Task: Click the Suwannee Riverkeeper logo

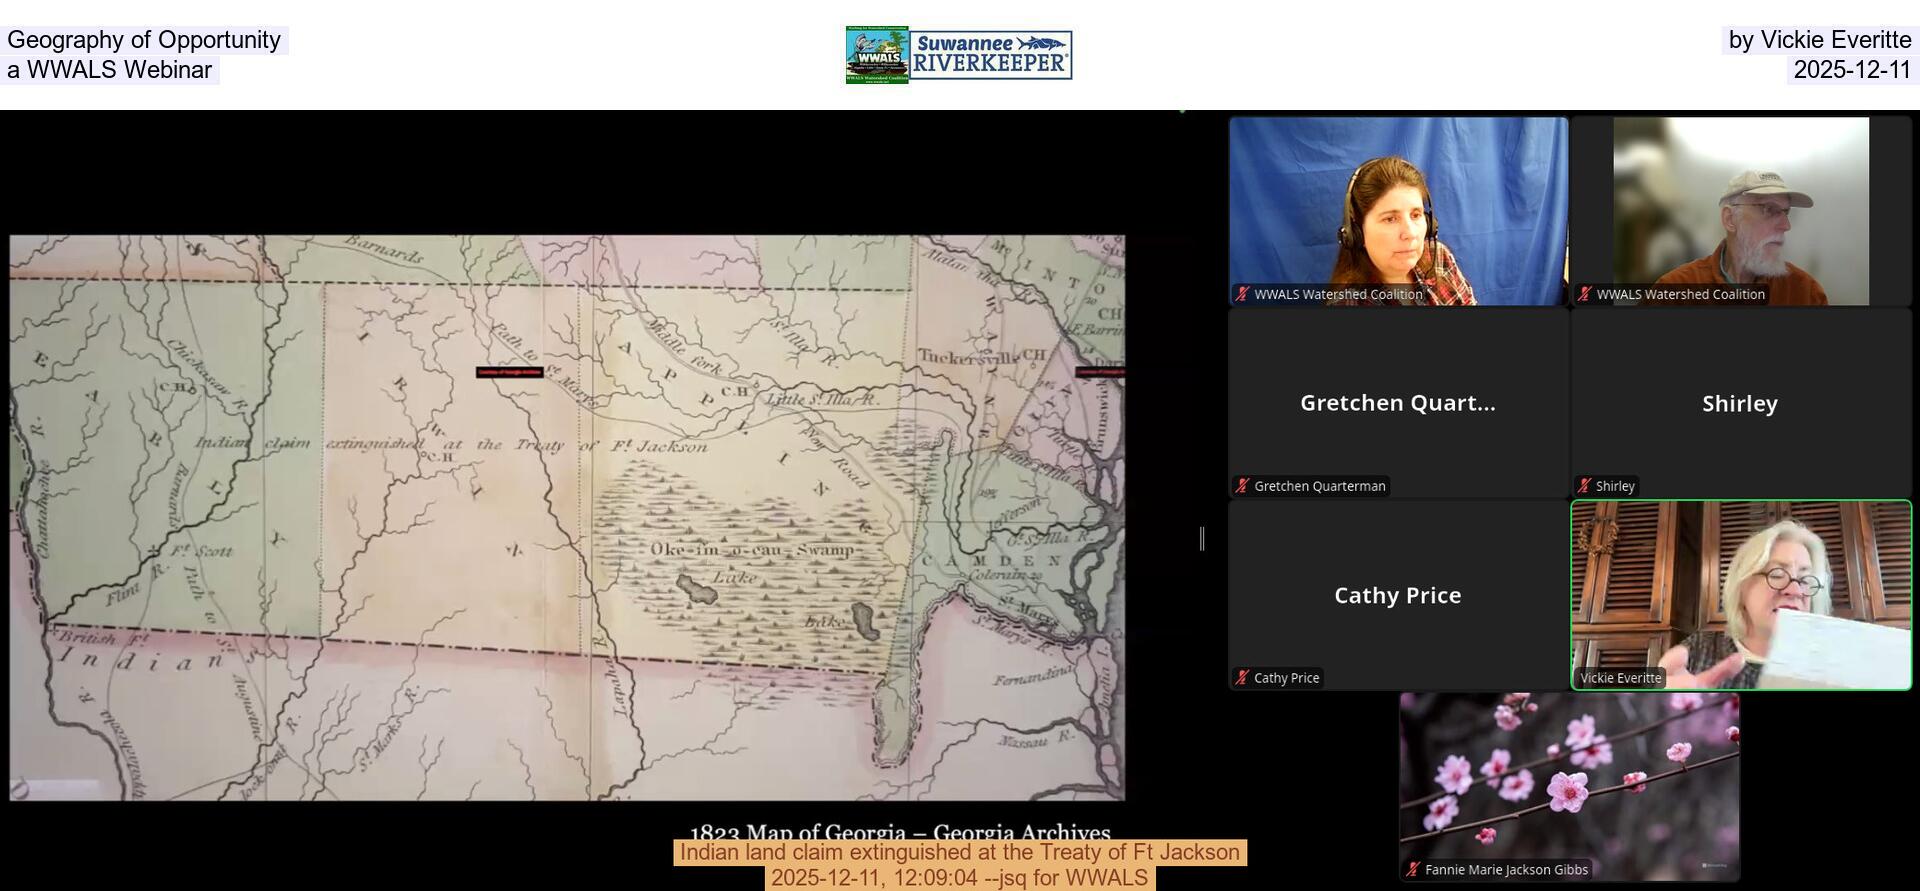Action: pyautogui.click(x=991, y=55)
